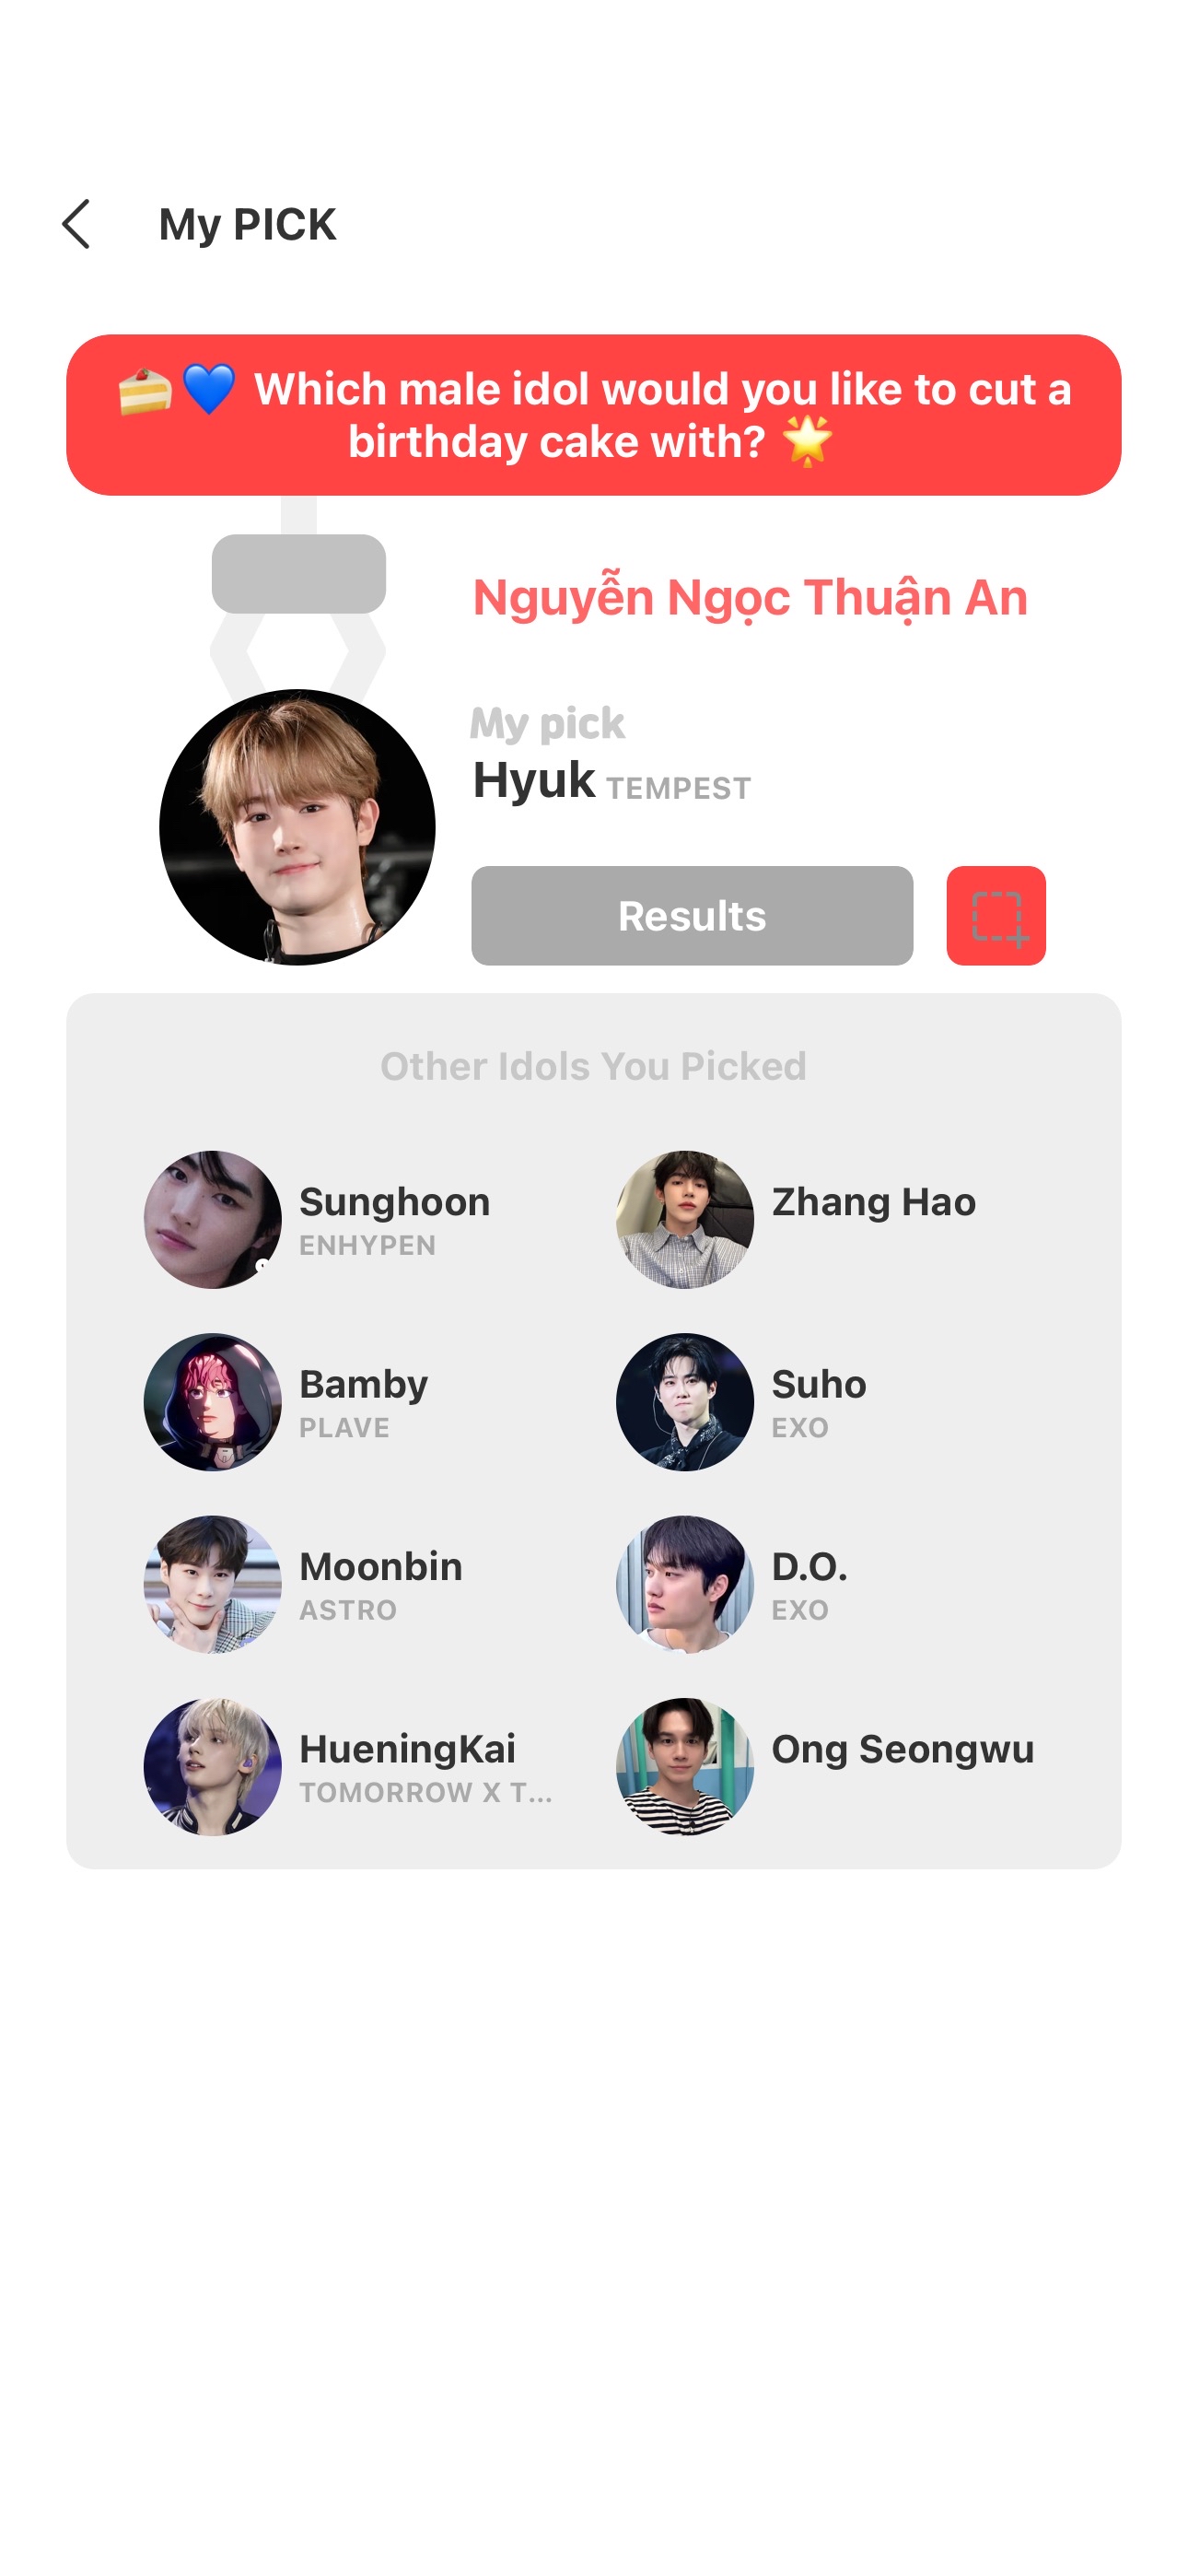This screenshot has height=2576, width=1188.
Task: Tap the My PICK page title
Action: click(x=247, y=224)
